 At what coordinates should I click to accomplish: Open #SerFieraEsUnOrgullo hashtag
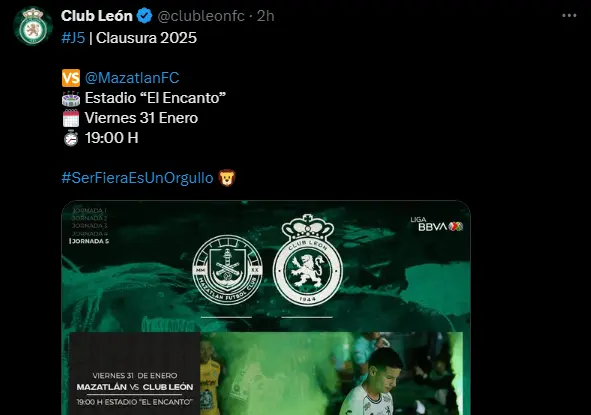(x=137, y=178)
